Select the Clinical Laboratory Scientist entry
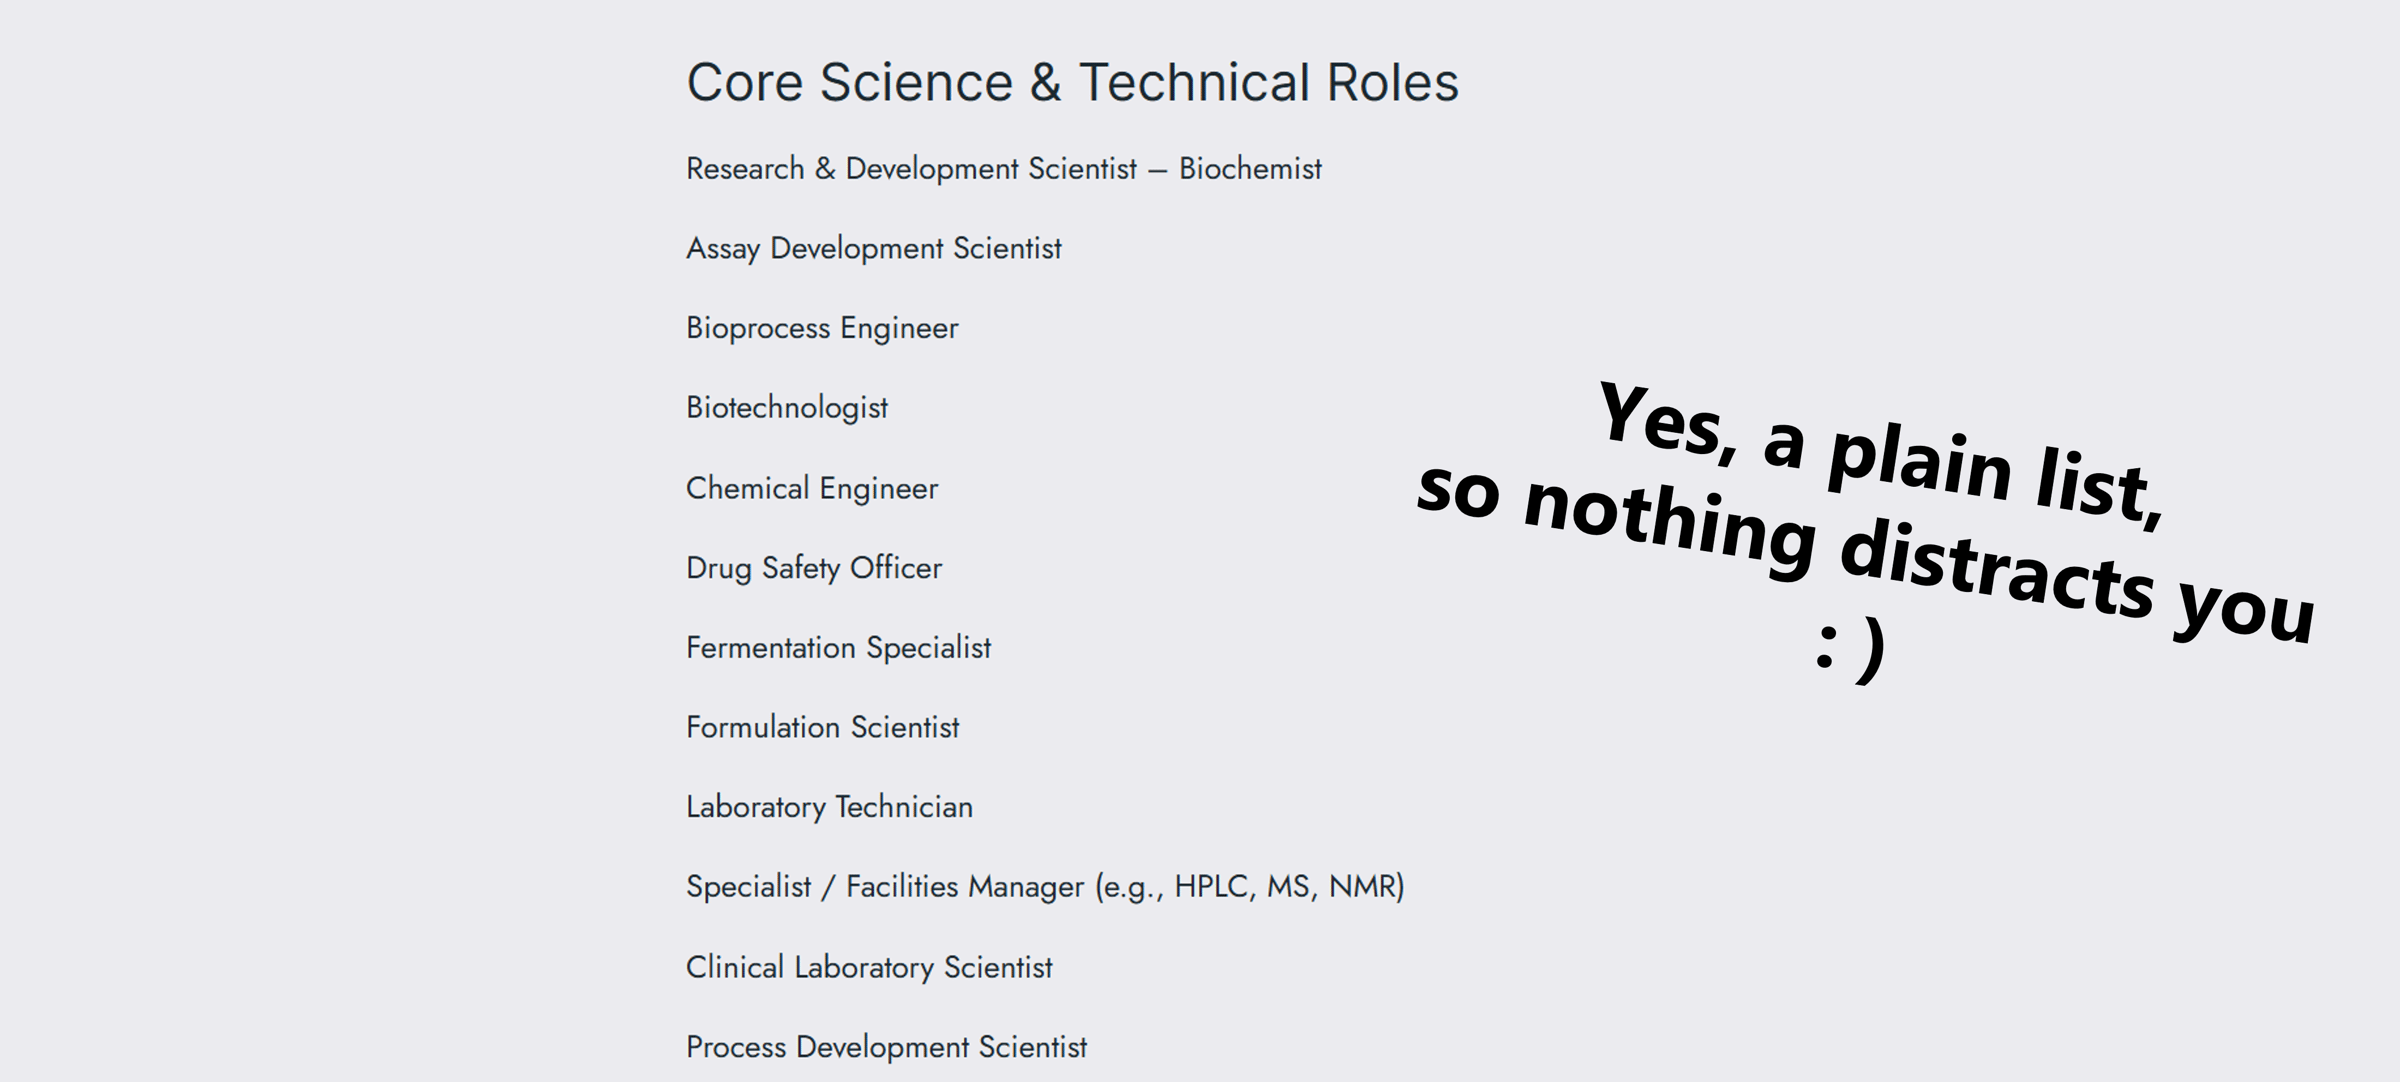This screenshot has width=2400, height=1082. tap(869, 967)
